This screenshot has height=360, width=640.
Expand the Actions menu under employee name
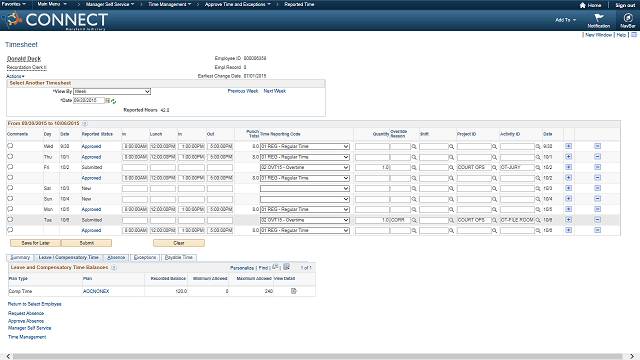[x=15, y=76]
